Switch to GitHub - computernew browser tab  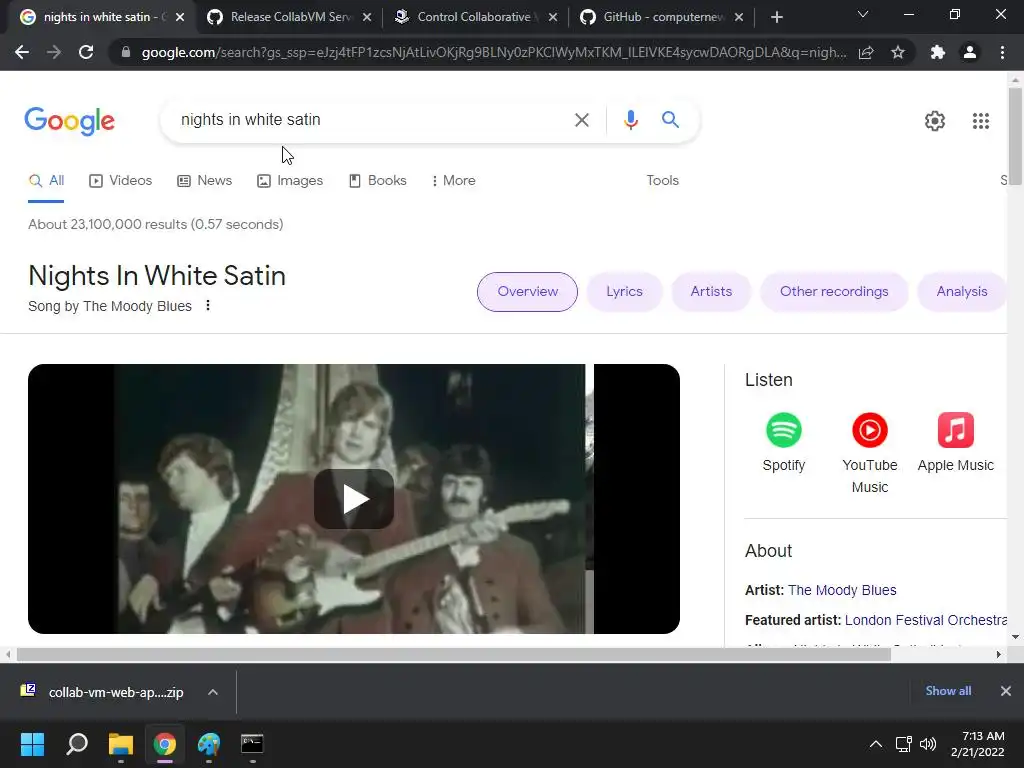click(x=662, y=17)
